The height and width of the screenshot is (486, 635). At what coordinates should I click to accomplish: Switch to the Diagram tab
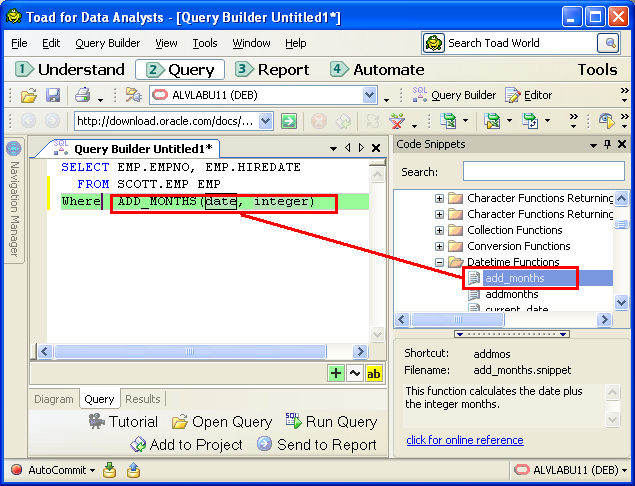[54, 399]
